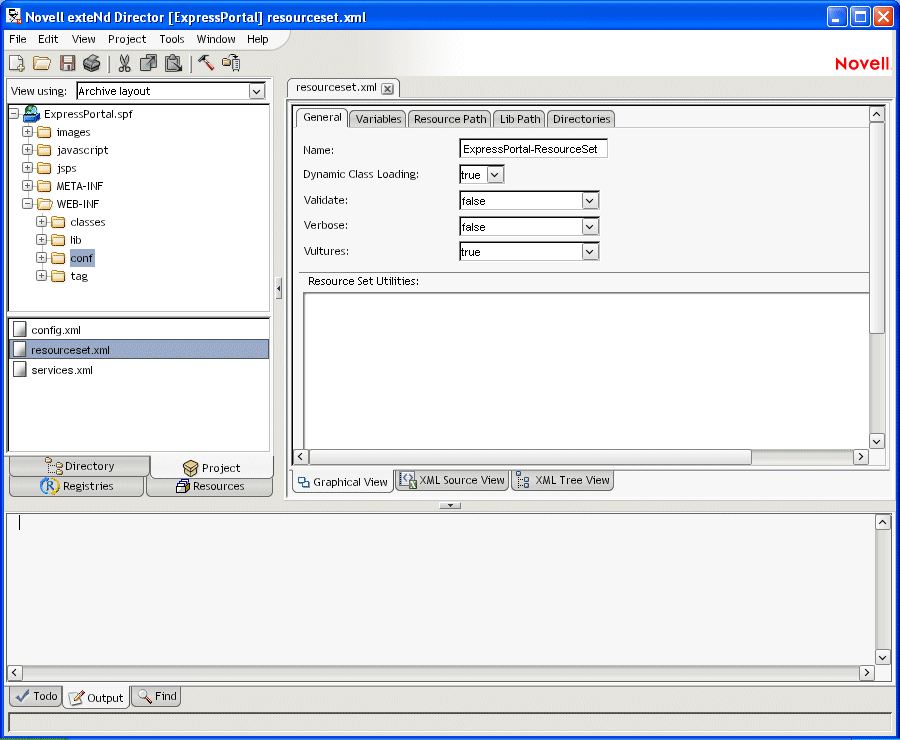Click the Deploy archive toolbar icon

click(x=231, y=64)
